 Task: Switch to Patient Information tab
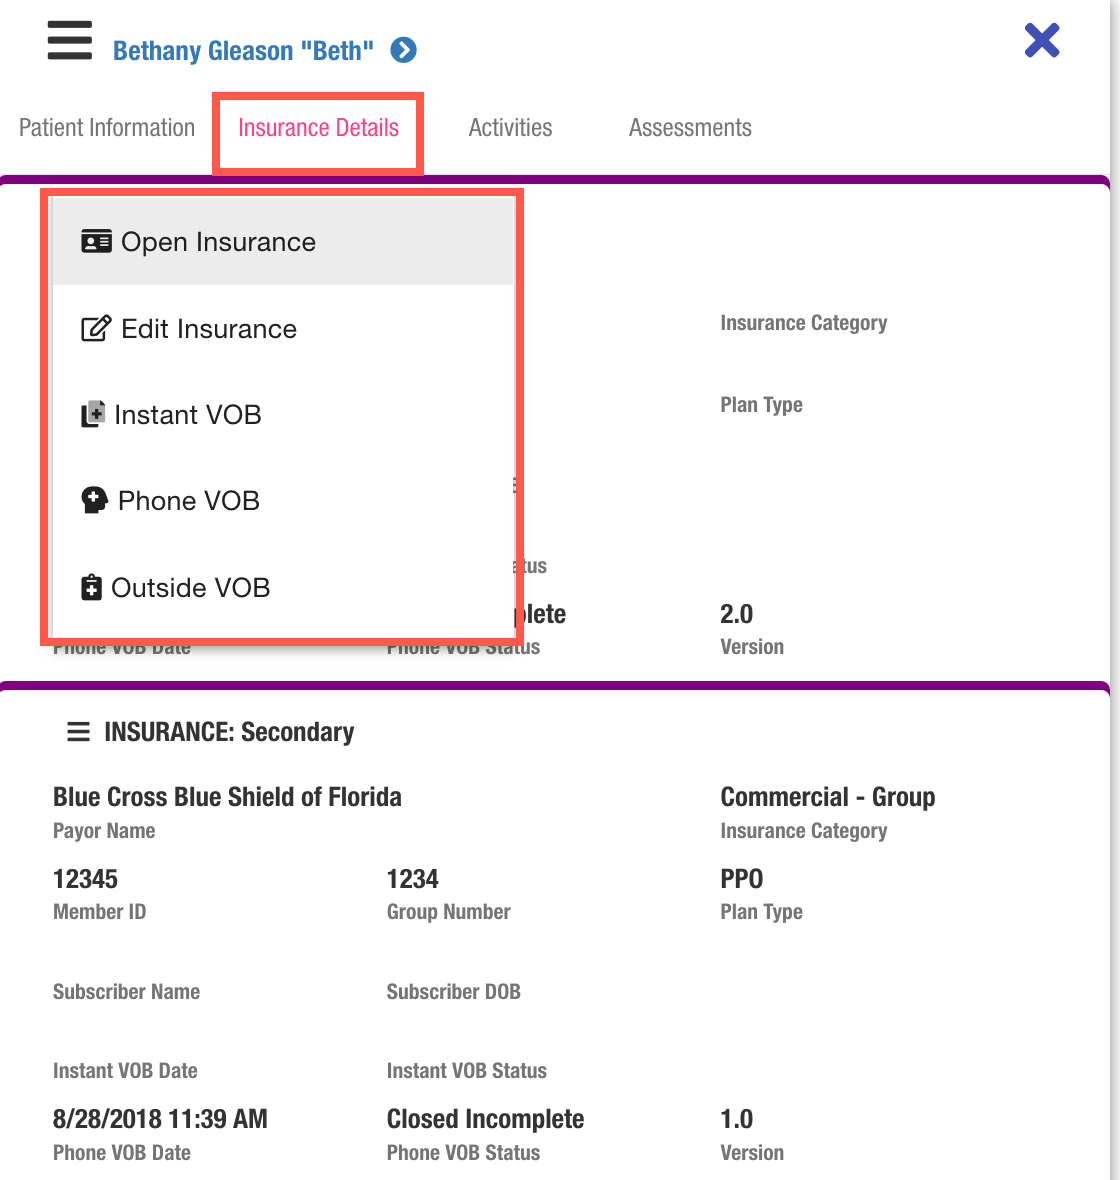tap(107, 128)
